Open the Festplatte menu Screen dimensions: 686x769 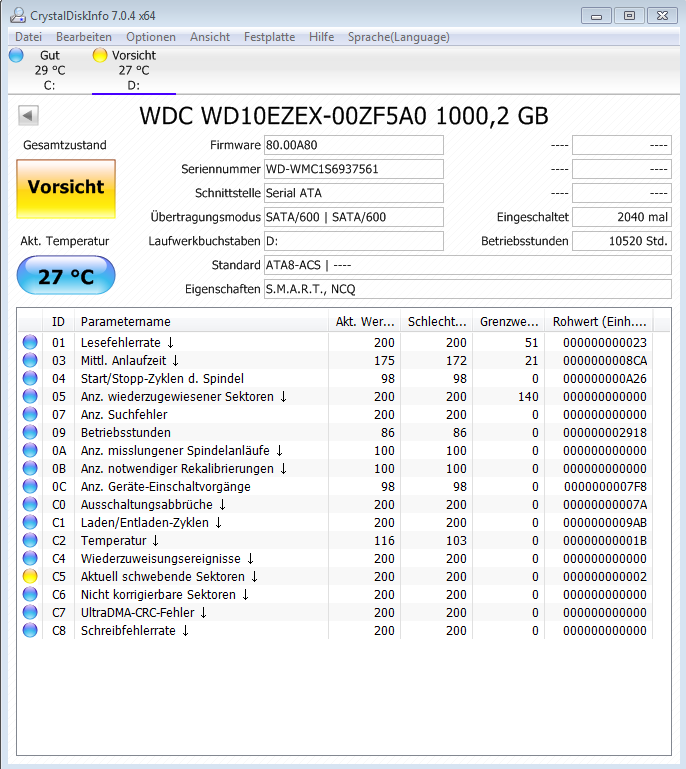269,37
